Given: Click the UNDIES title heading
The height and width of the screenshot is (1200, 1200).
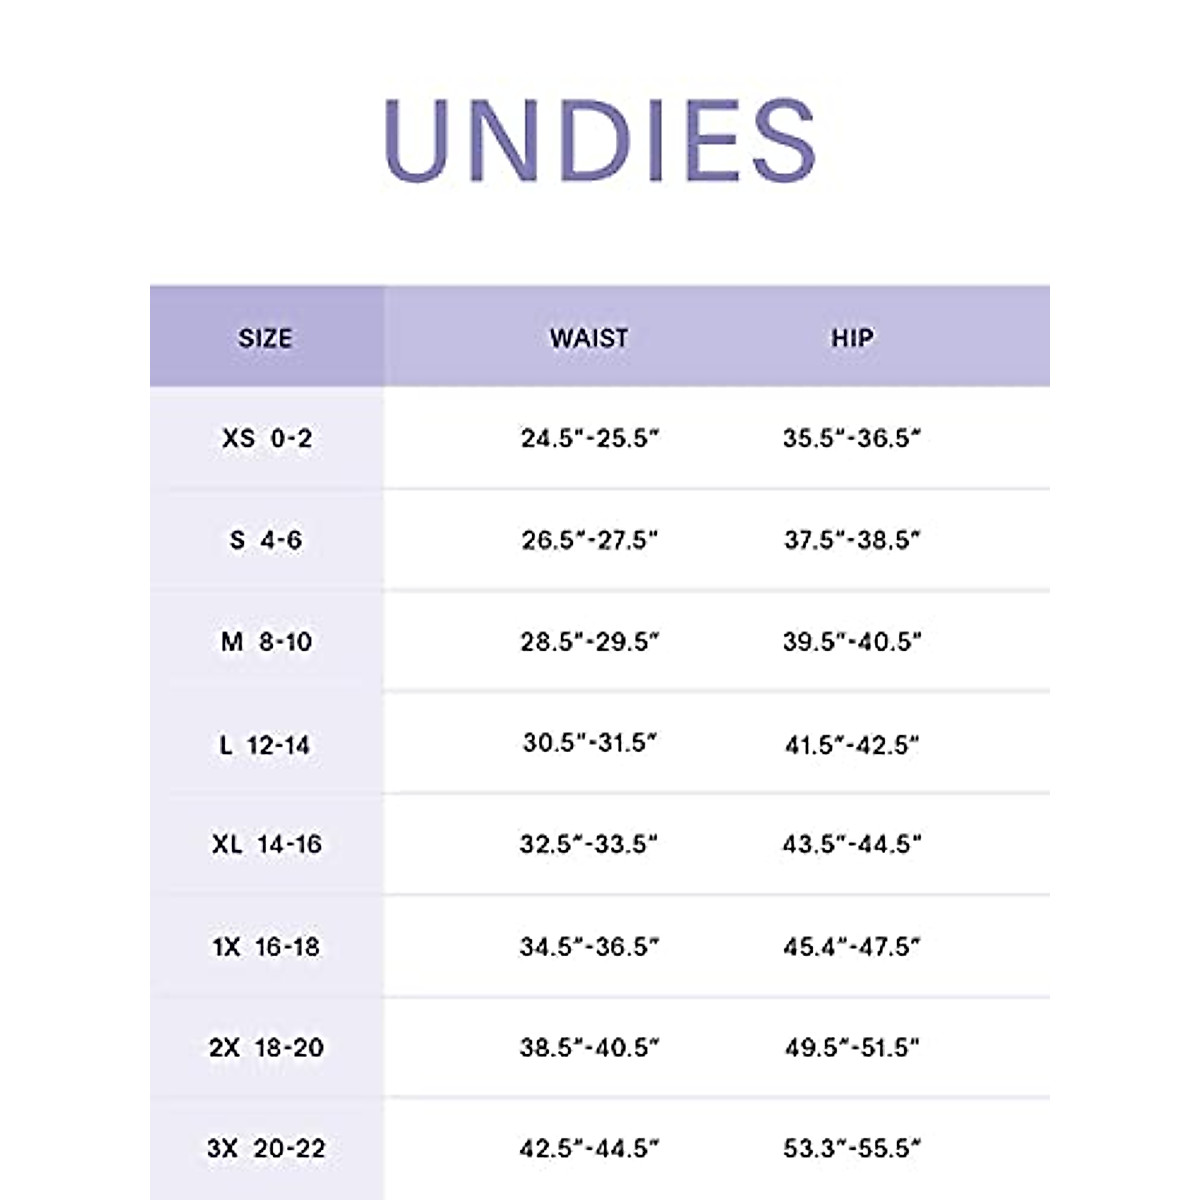Looking at the screenshot, I should click(600, 140).
